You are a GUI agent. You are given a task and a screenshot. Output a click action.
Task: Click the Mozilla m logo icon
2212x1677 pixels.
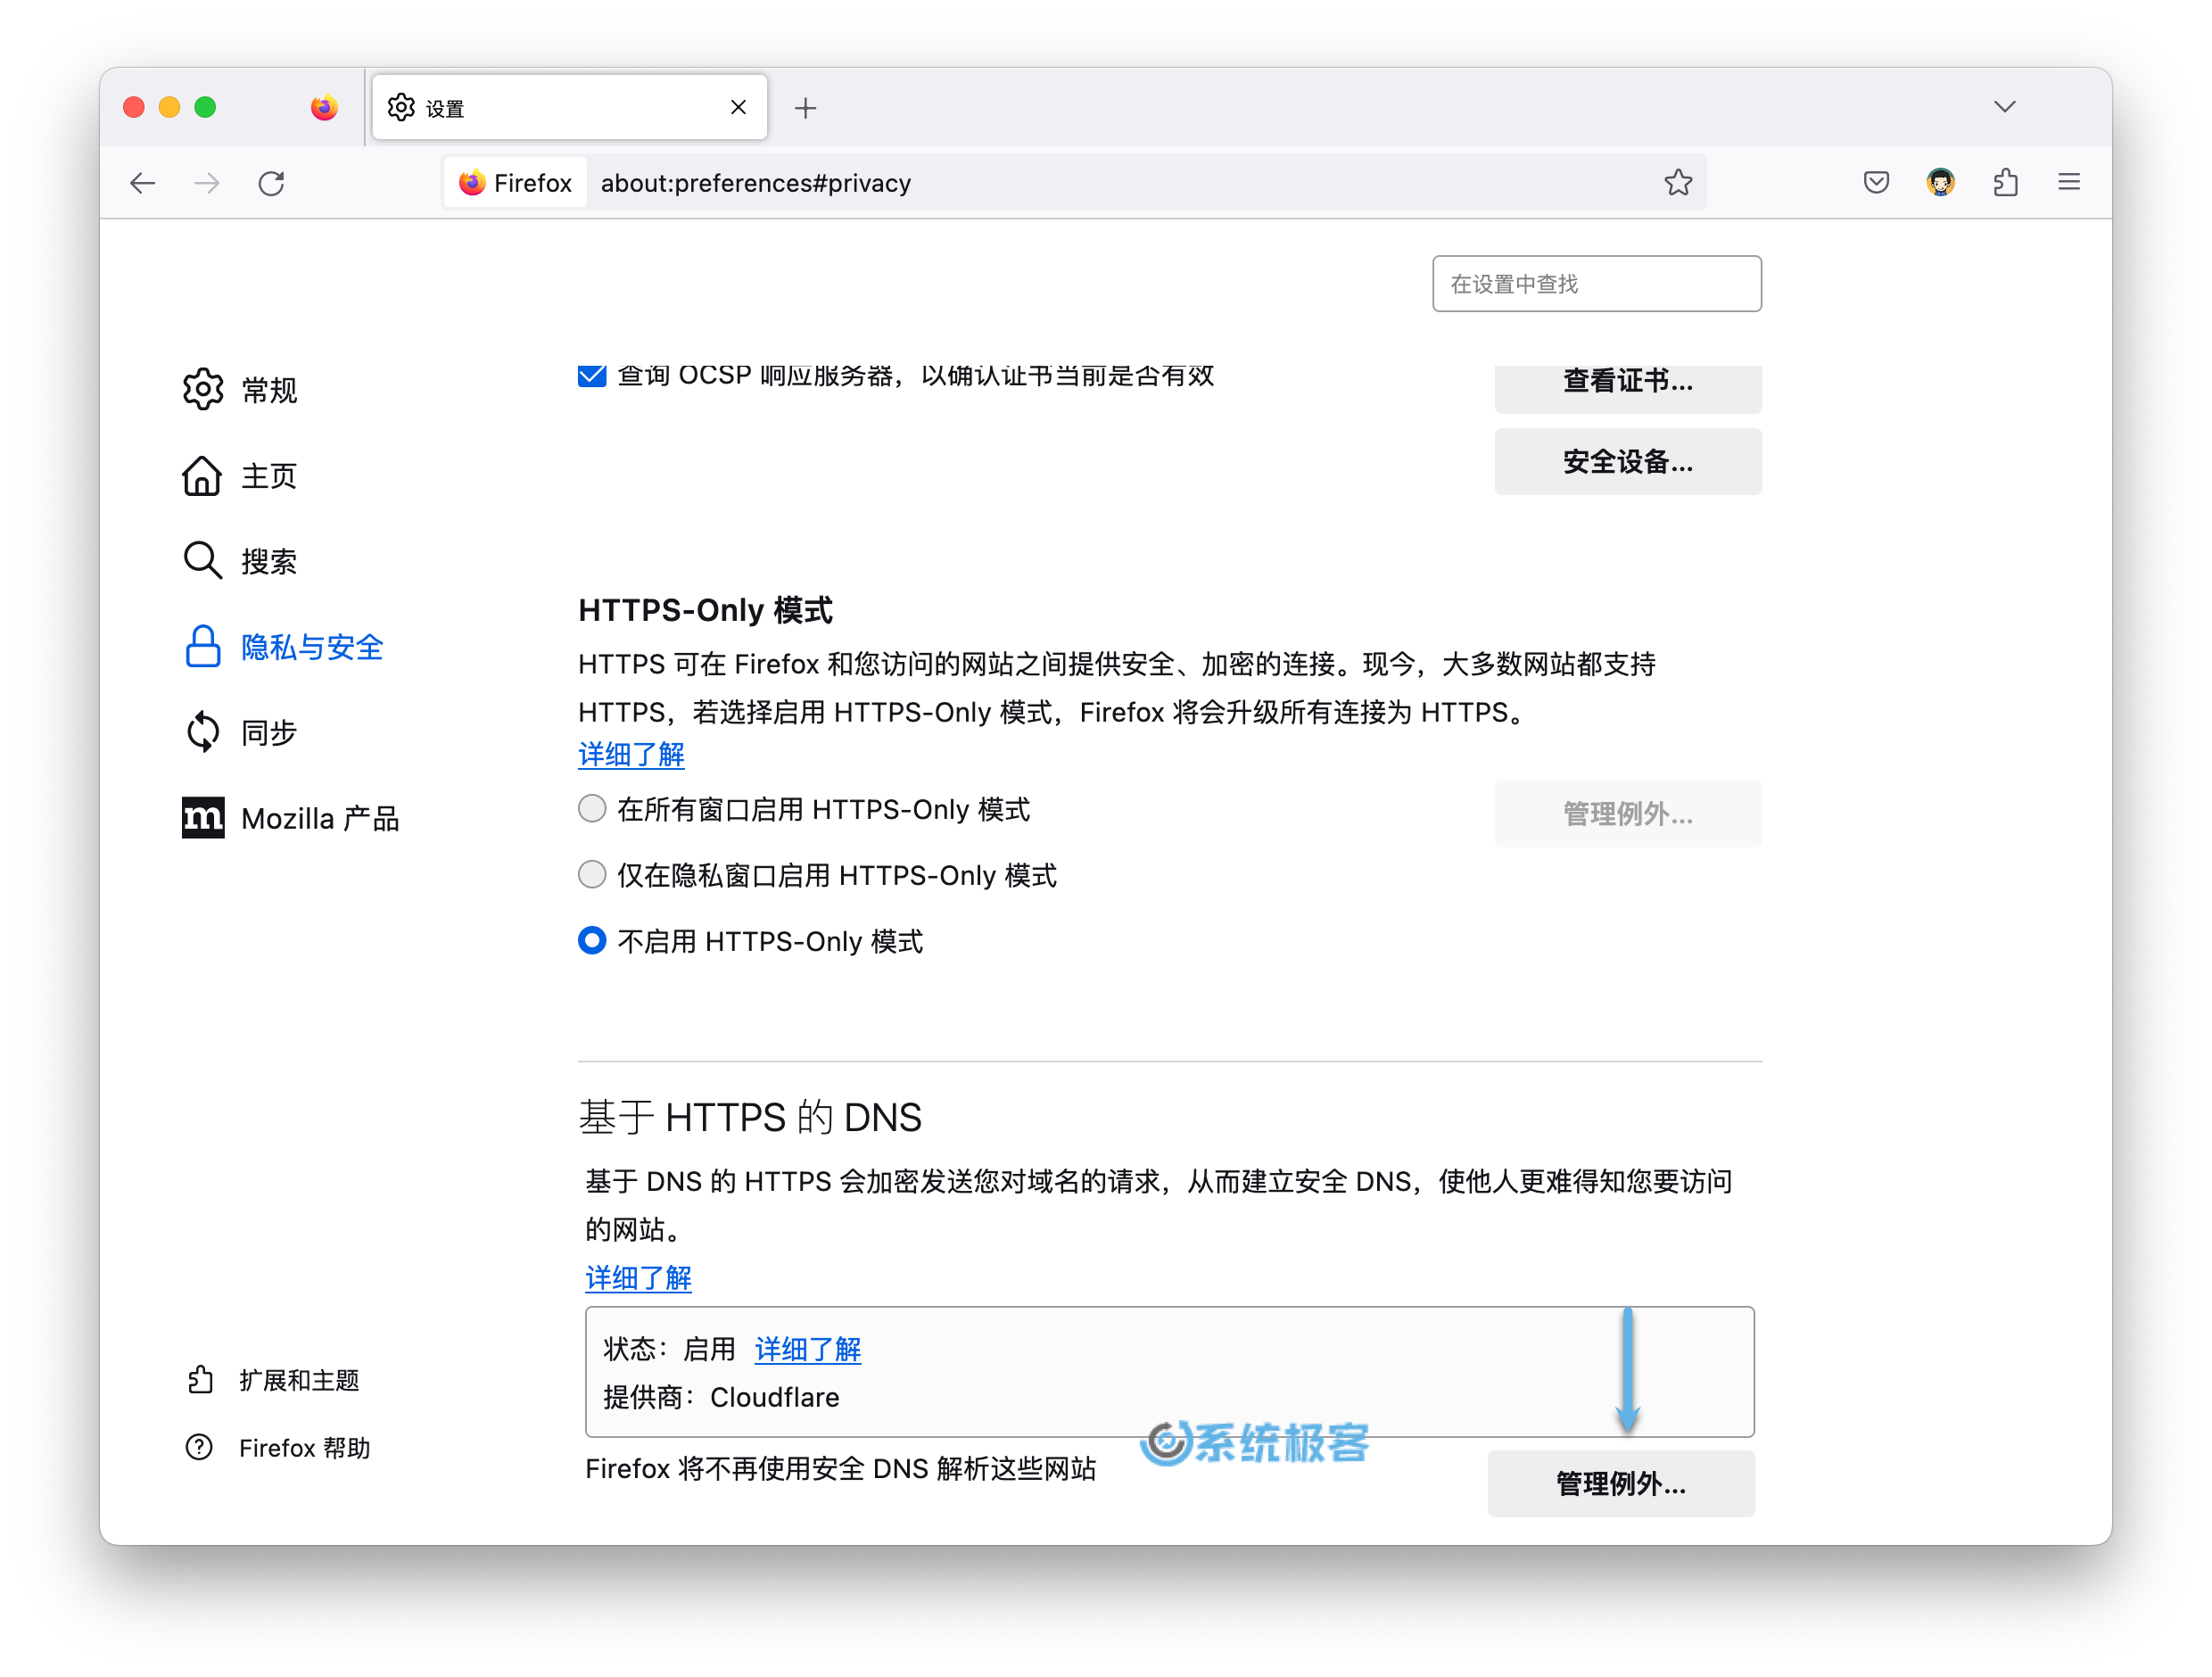tap(203, 818)
